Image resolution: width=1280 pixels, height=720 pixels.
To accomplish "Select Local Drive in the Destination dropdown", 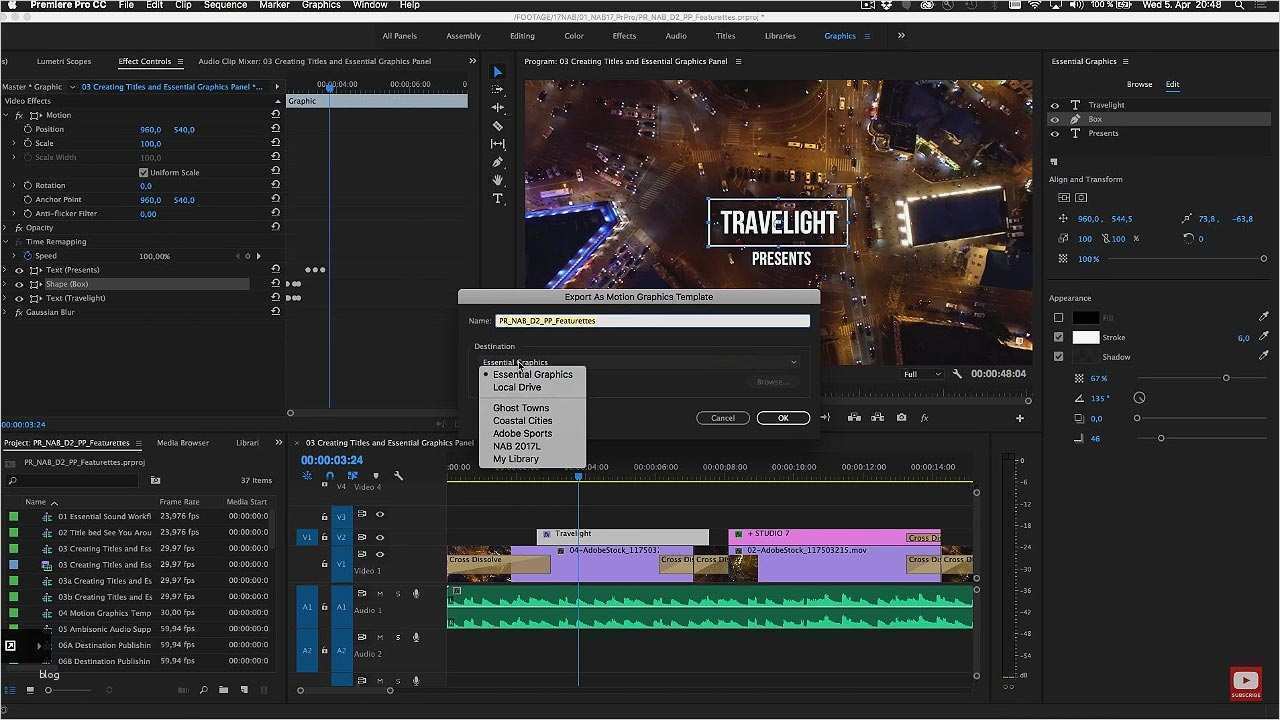I will [517, 387].
